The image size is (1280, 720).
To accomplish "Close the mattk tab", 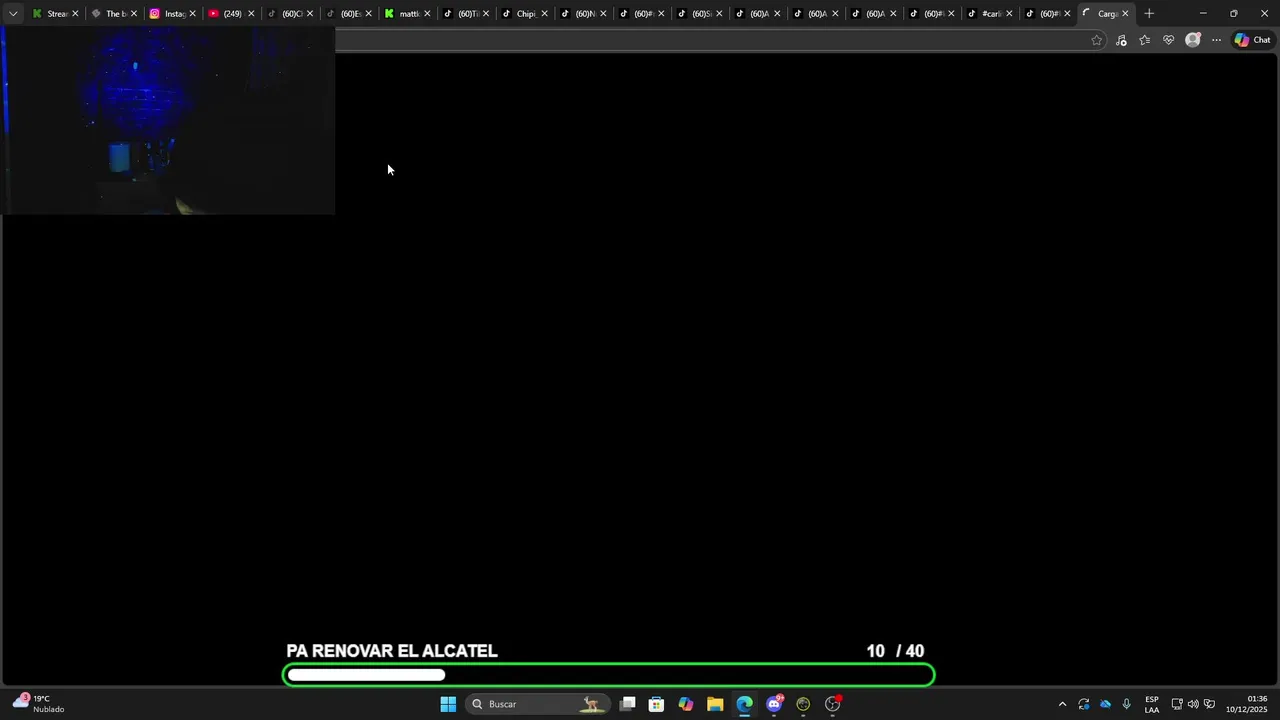I will [427, 14].
